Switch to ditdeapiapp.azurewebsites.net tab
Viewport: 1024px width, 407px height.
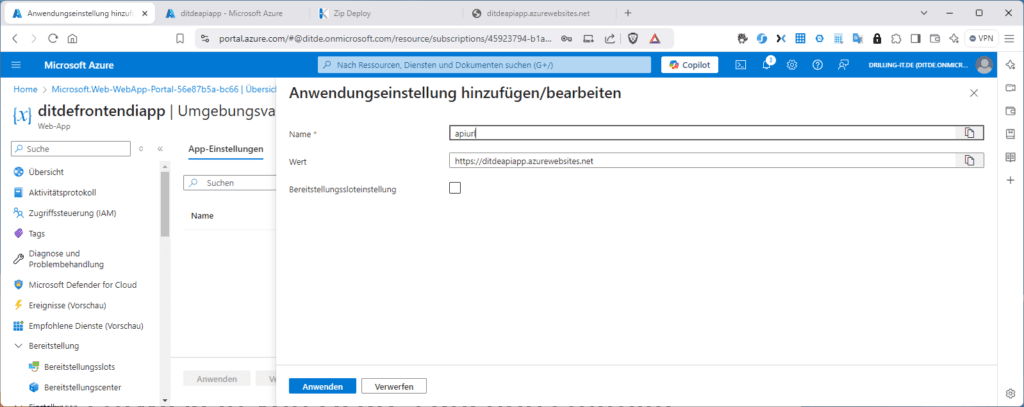(x=539, y=13)
